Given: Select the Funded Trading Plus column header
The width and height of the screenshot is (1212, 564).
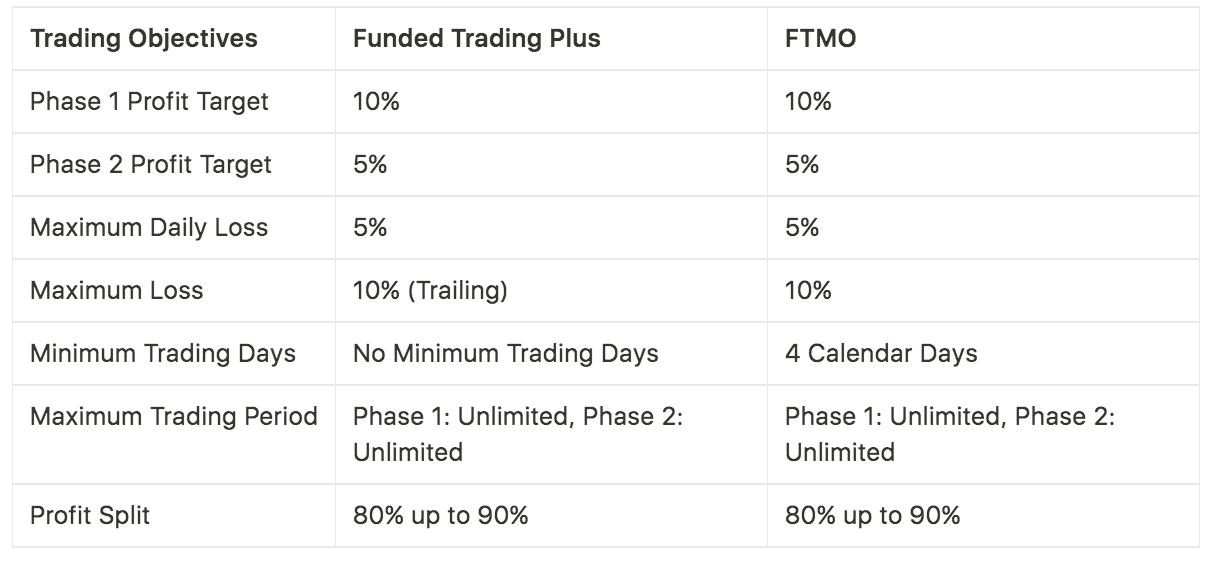Looking at the screenshot, I should [477, 39].
